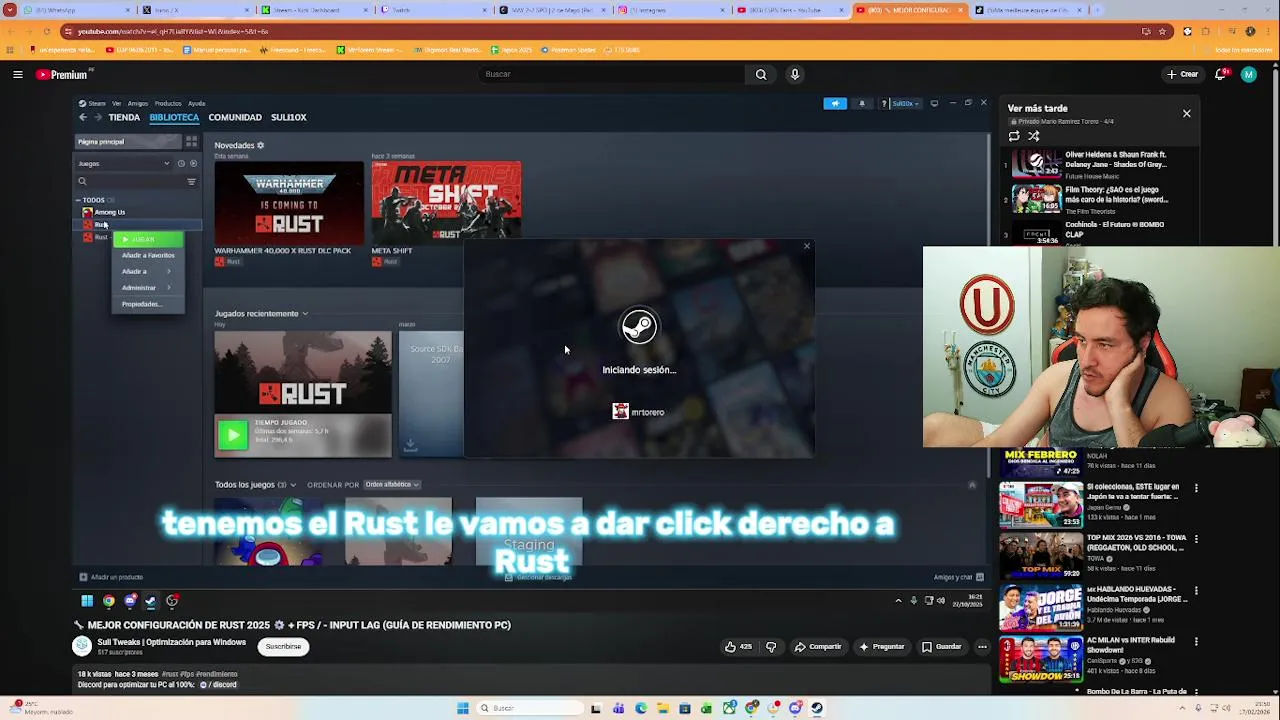Dislike the video with thumbs-down
The width and height of the screenshot is (1280, 720).
coord(771,647)
